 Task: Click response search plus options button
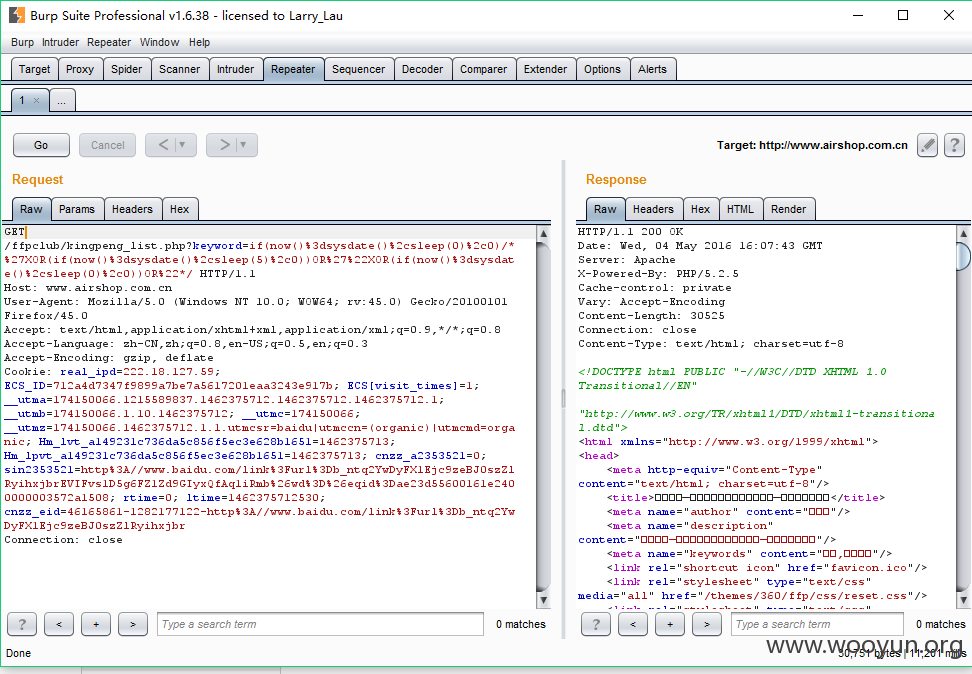670,624
